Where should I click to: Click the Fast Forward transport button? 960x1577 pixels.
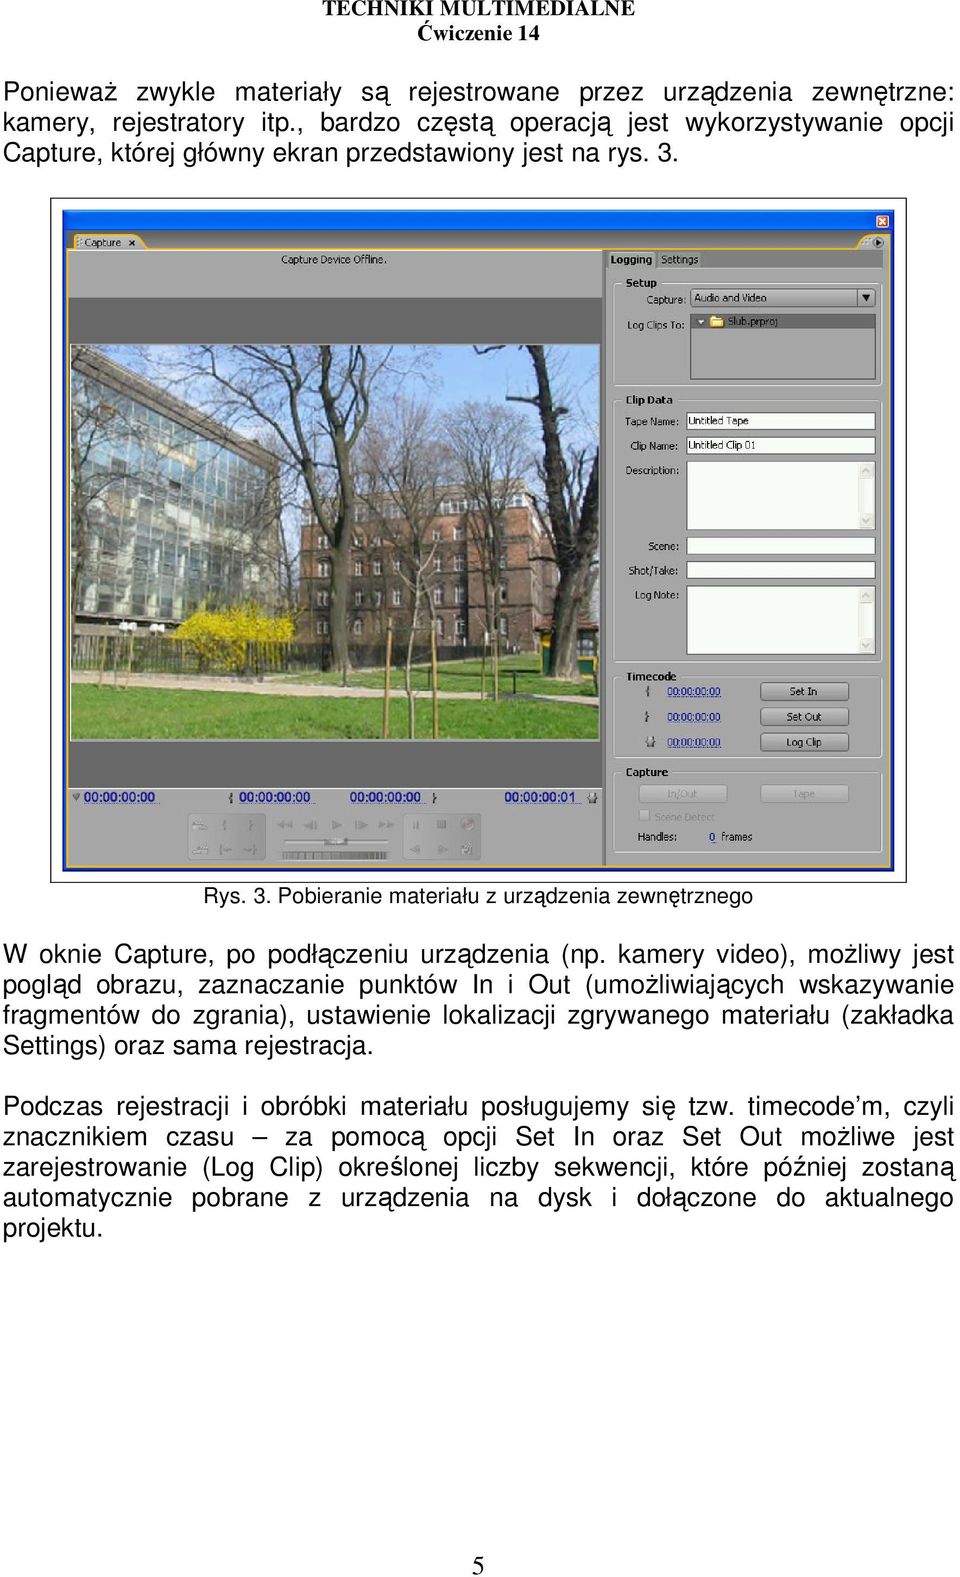point(386,825)
